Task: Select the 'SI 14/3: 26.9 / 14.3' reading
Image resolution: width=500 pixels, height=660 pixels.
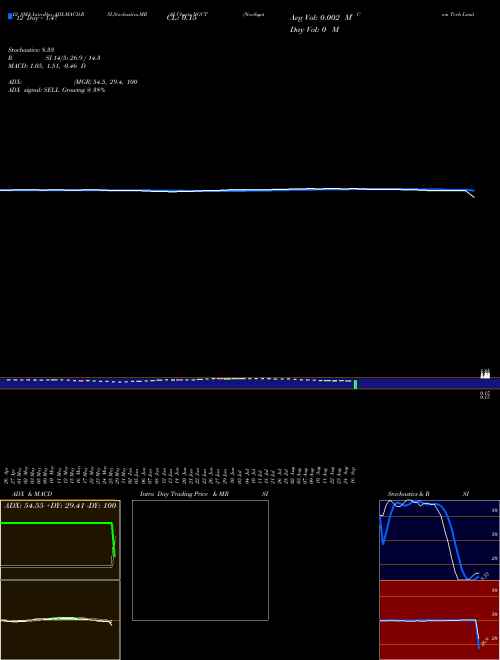Action: coord(73,58)
